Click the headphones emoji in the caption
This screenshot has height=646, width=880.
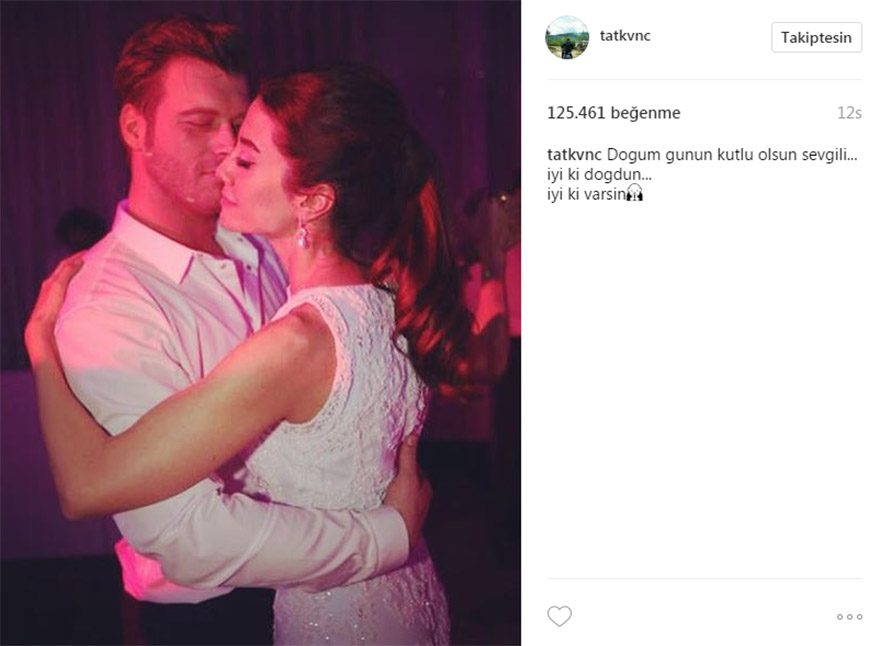click(635, 194)
